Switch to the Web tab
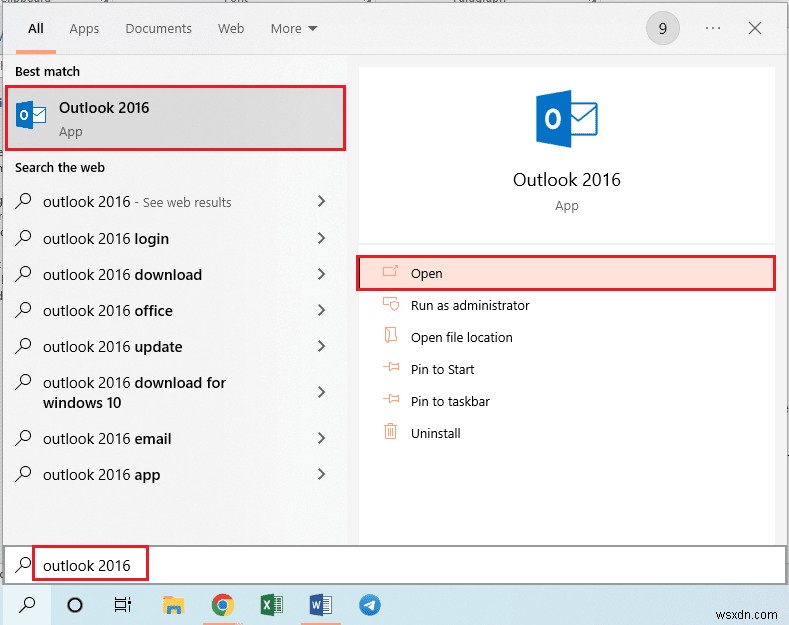This screenshot has width=789, height=625. pyautogui.click(x=231, y=29)
